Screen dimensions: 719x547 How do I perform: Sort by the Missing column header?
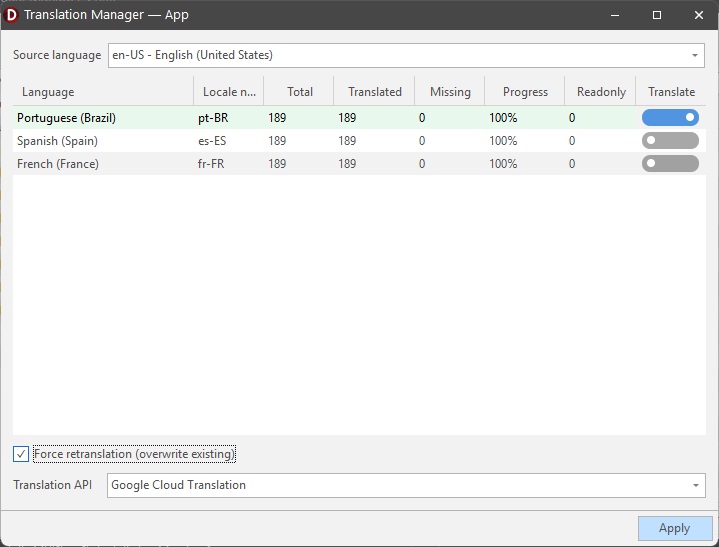pyautogui.click(x=450, y=92)
